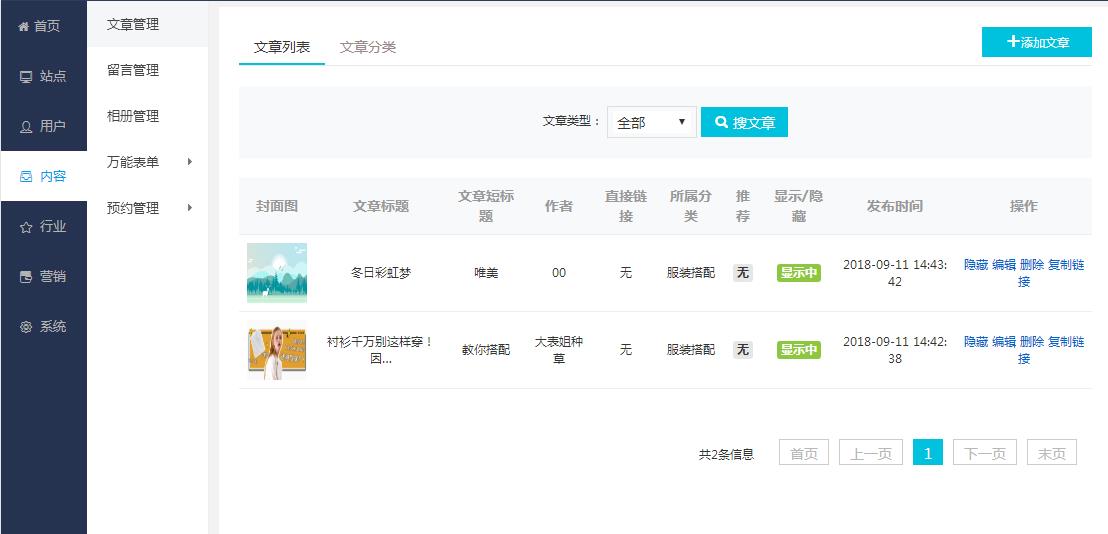Open 相册管理 in the submenu
The image size is (1108, 534).
133,117
